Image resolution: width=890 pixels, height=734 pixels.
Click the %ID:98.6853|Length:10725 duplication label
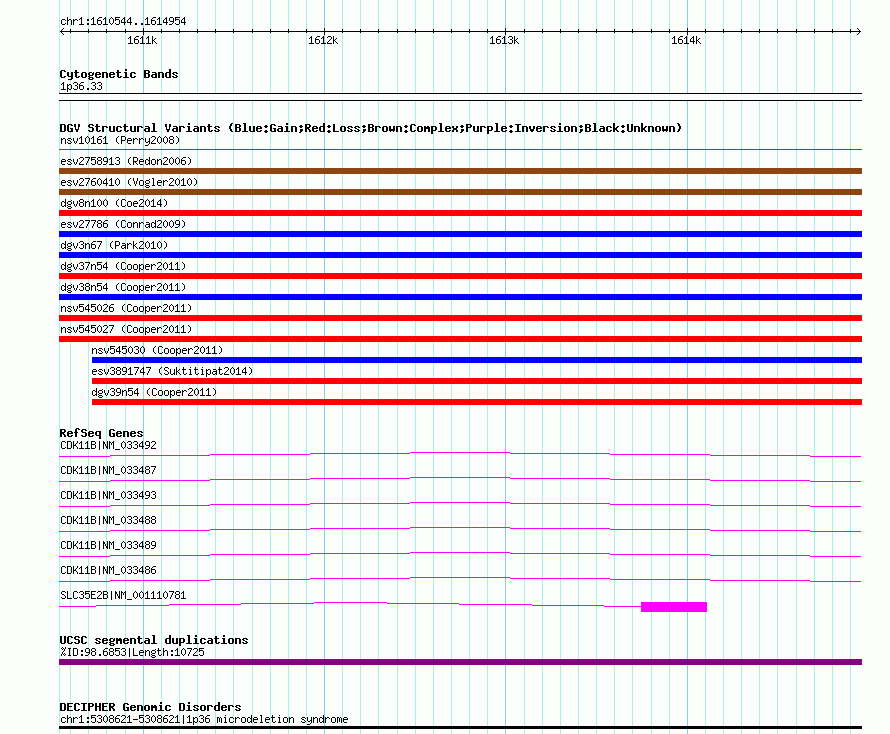(x=132, y=652)
